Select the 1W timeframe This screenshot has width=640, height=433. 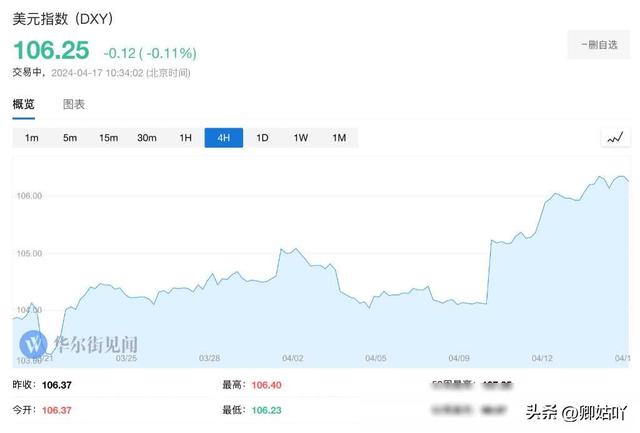[x=301, y=138]
